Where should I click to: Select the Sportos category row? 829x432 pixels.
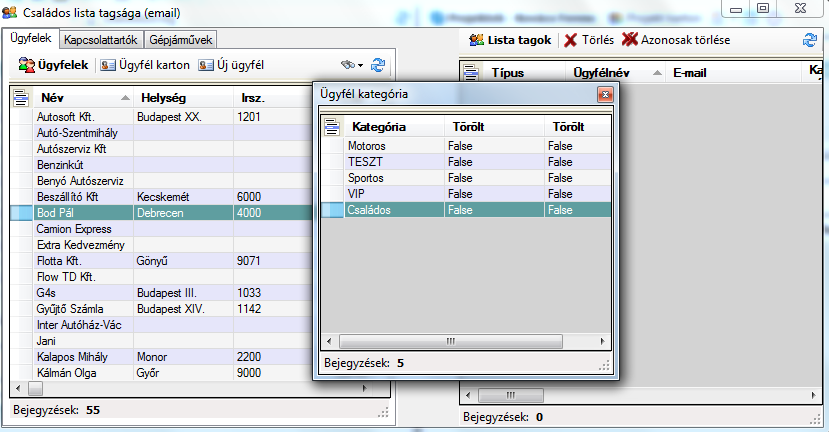click(466, 178)
